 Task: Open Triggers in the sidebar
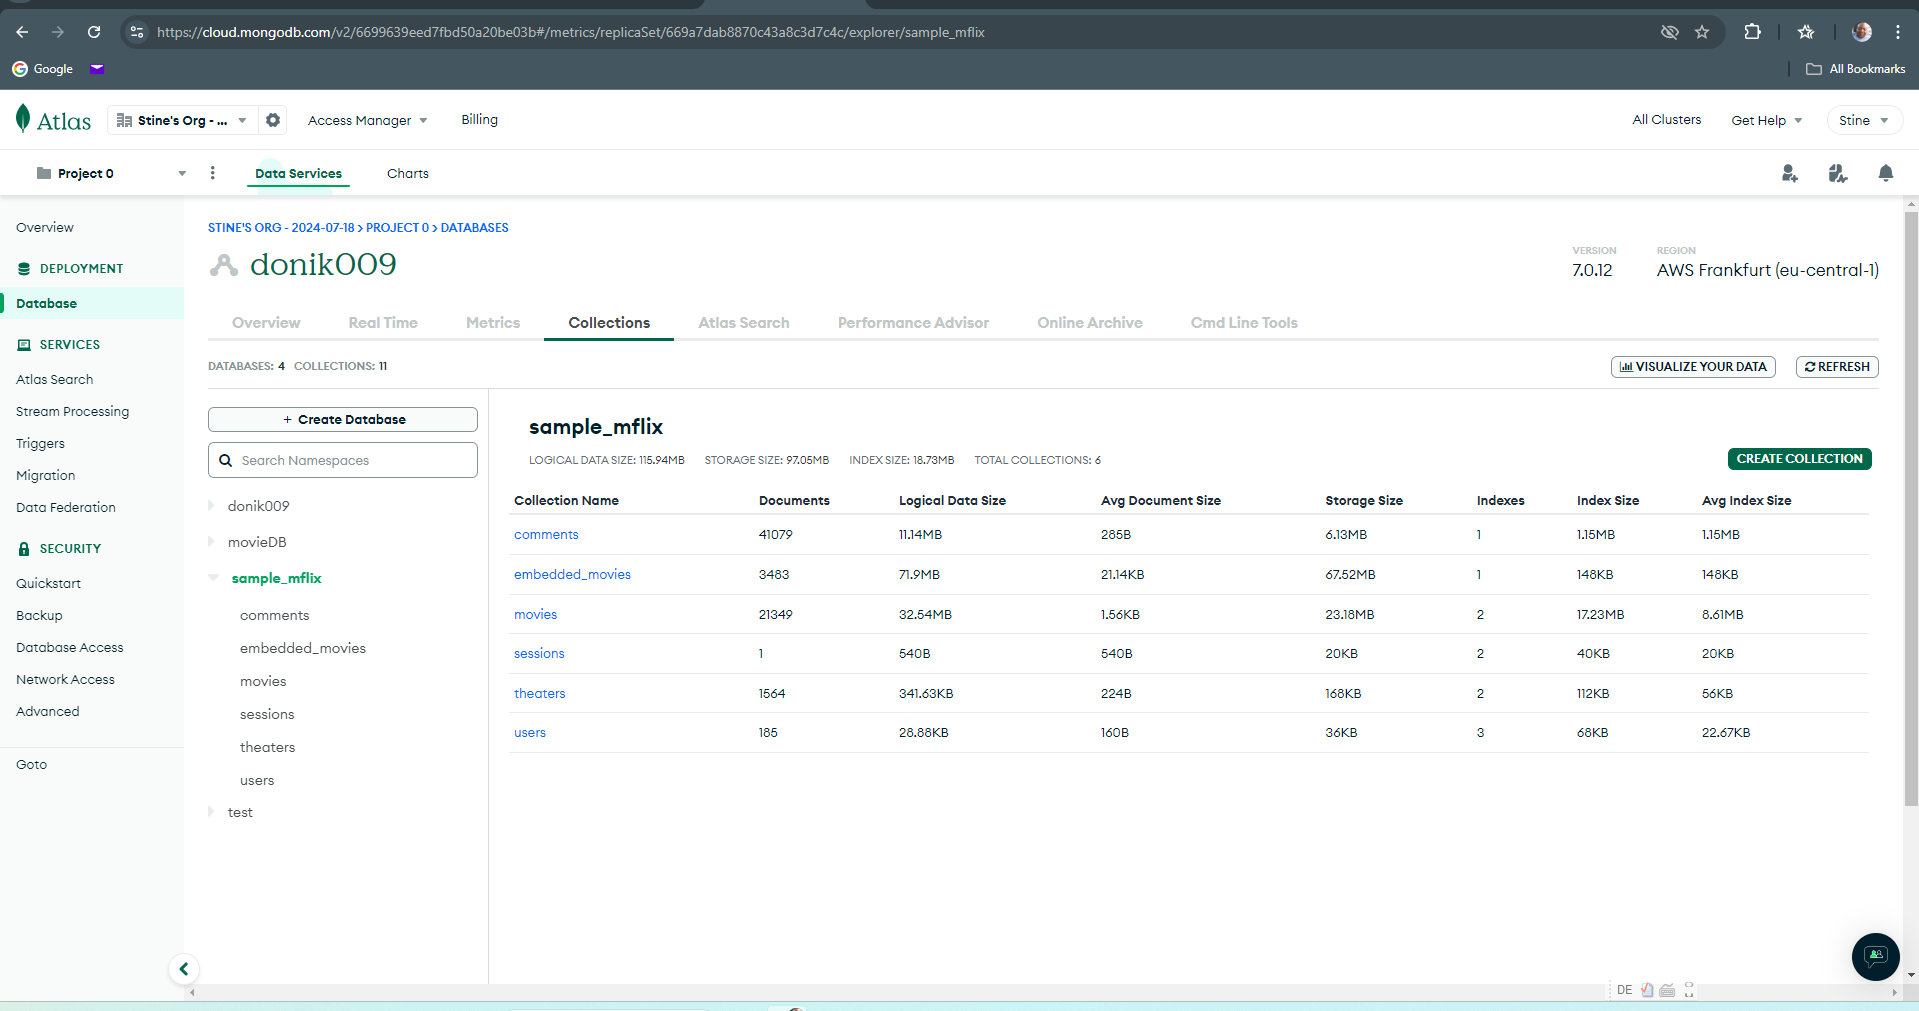(40, 444)
